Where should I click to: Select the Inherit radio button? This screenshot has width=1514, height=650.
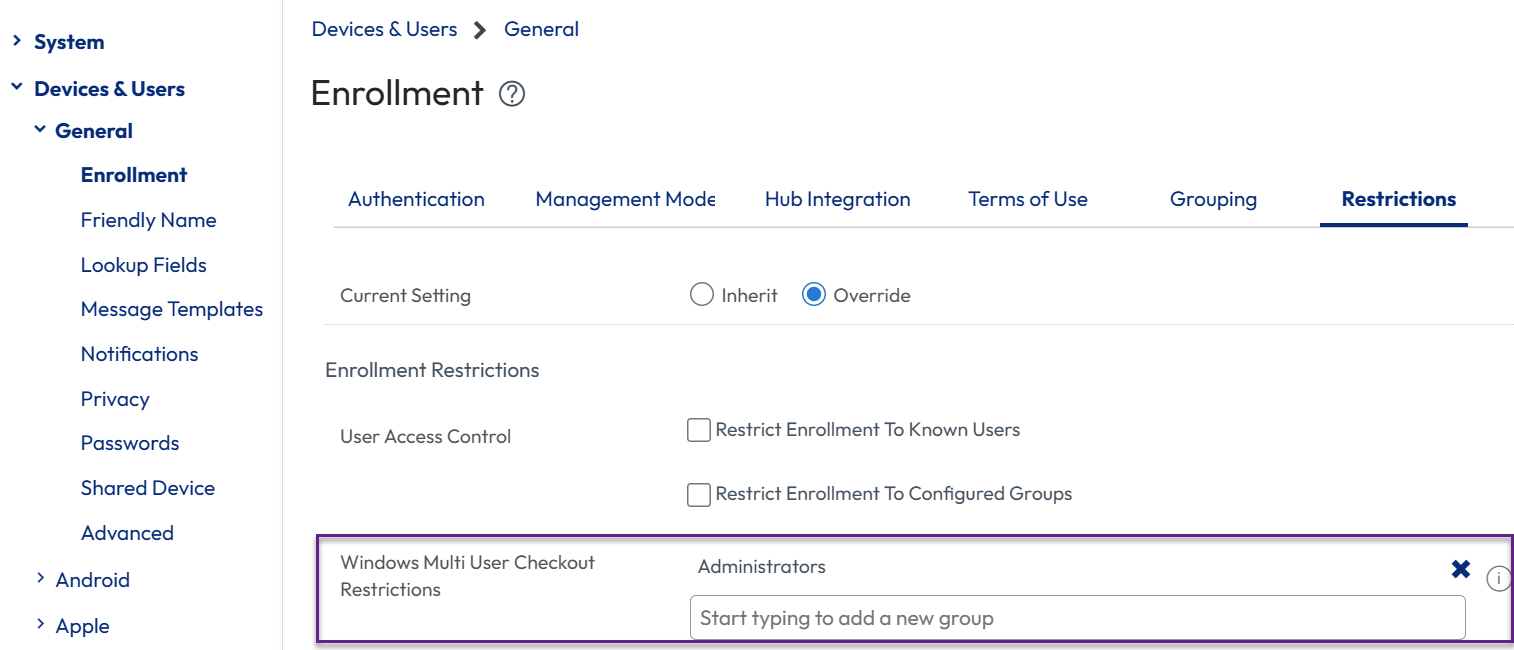click(x=701, y=295)
